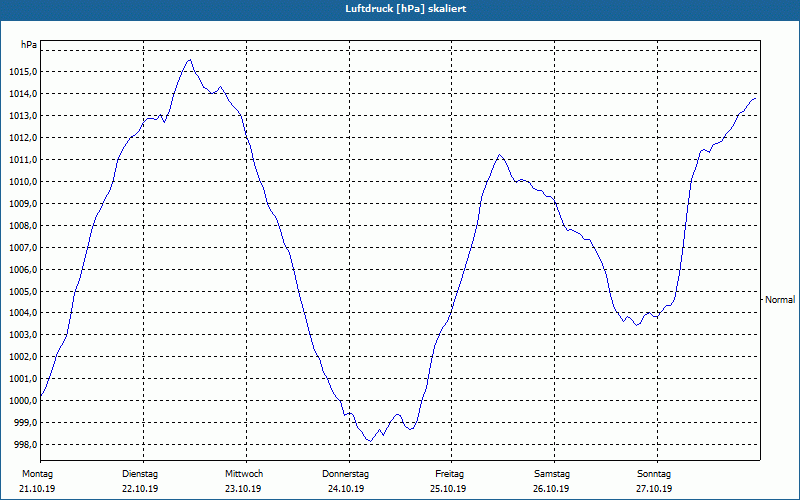Screen dimensions: 800x500
Task: Click the date 21.10.19
Action: (37, 489)
